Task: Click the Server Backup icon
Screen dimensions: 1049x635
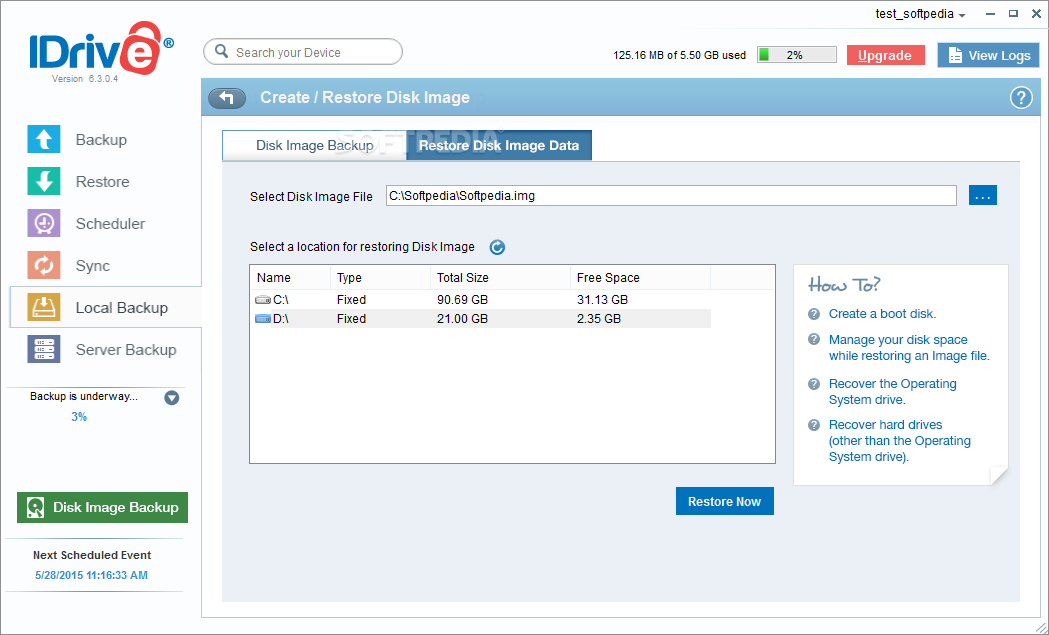Action: (43, 349)
